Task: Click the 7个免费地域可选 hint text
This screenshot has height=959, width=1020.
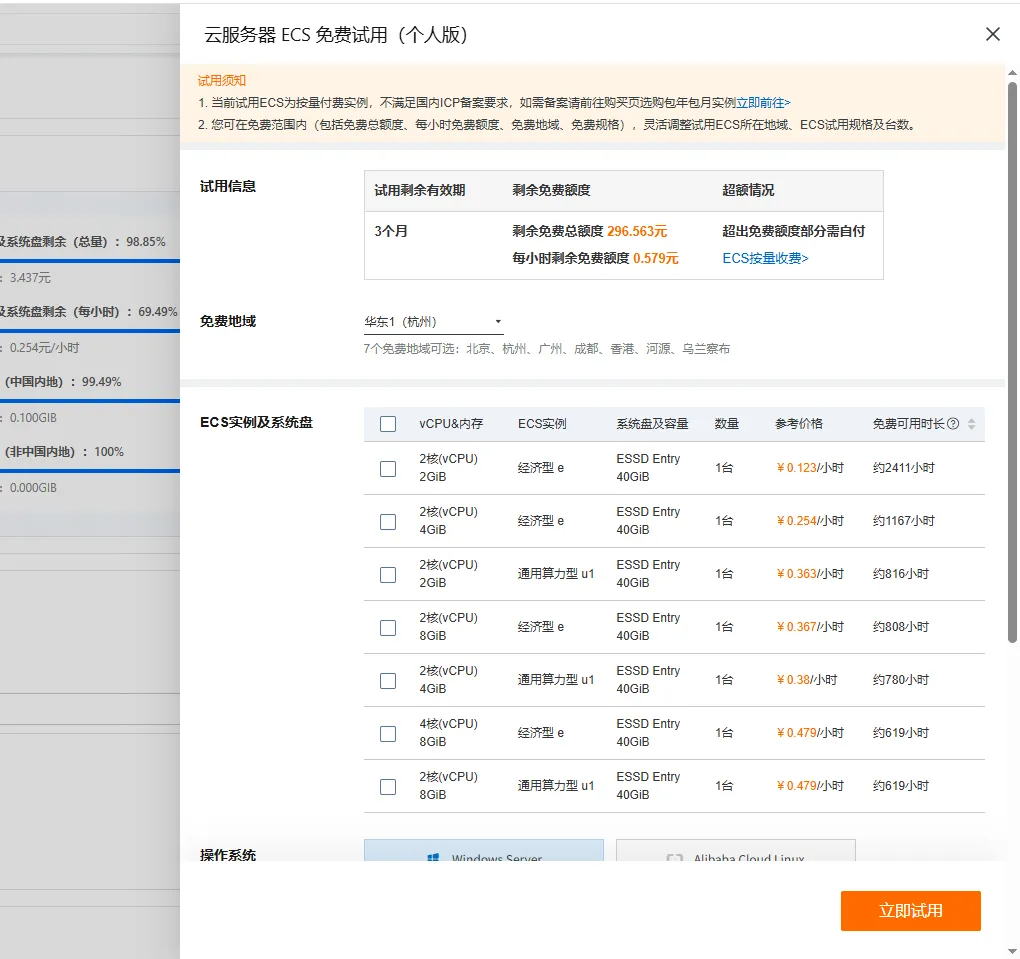Action: (546, 349)
